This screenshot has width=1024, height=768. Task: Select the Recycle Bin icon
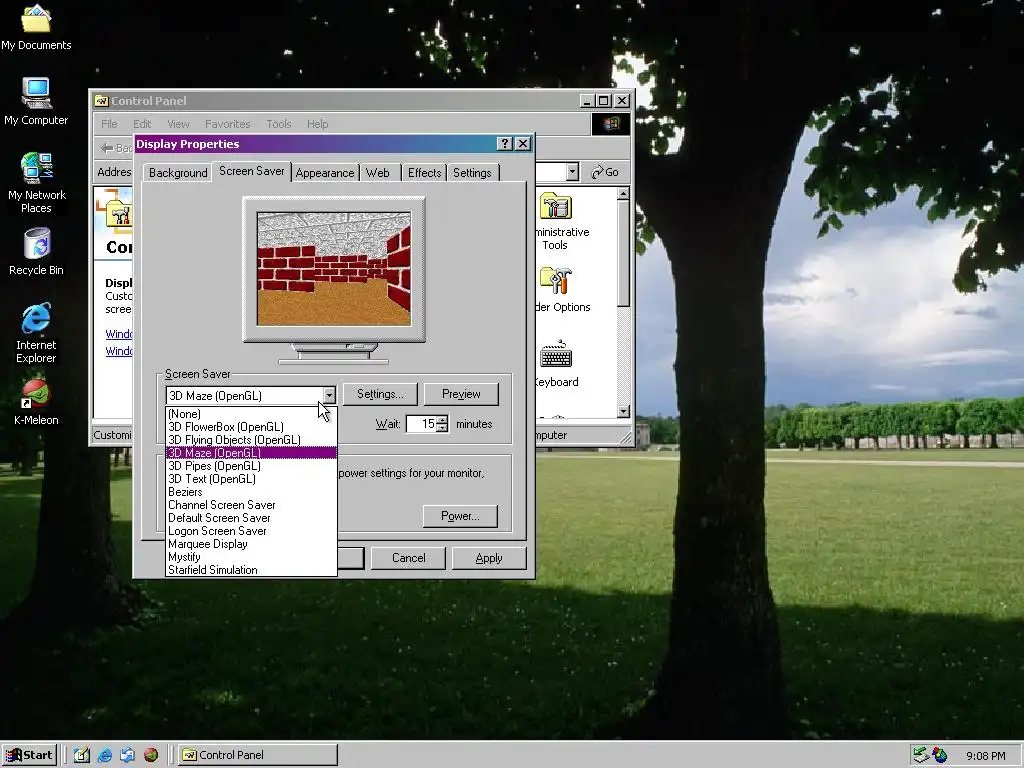(x=37, y=251)
